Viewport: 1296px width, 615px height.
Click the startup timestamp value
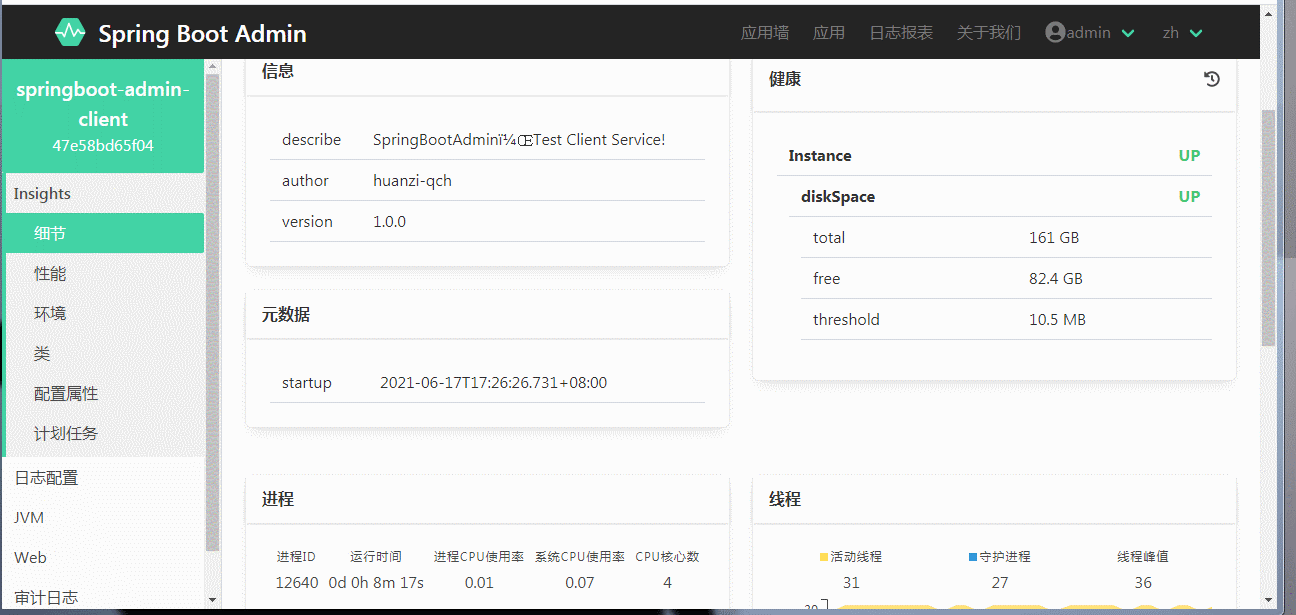pos(493,382)
